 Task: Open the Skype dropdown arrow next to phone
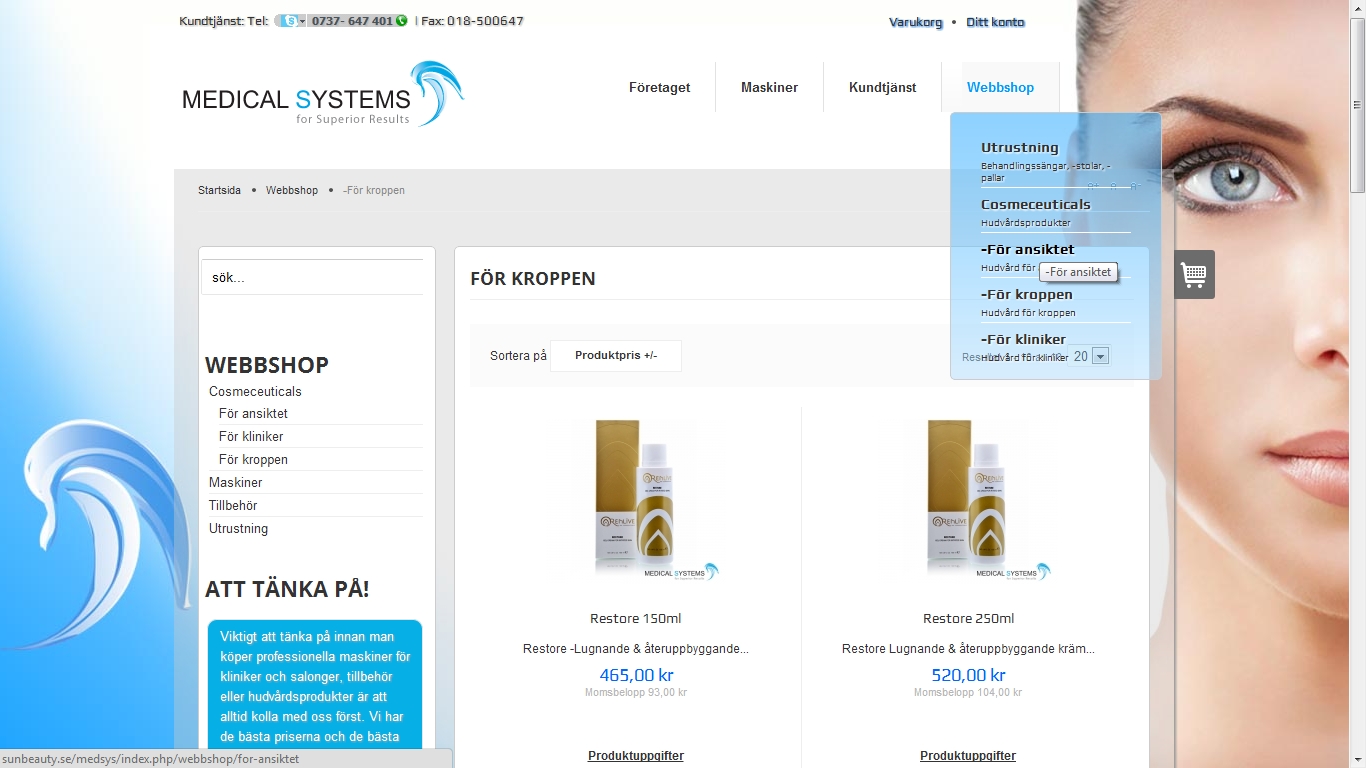pyautogui.click(x=302, y=21)
